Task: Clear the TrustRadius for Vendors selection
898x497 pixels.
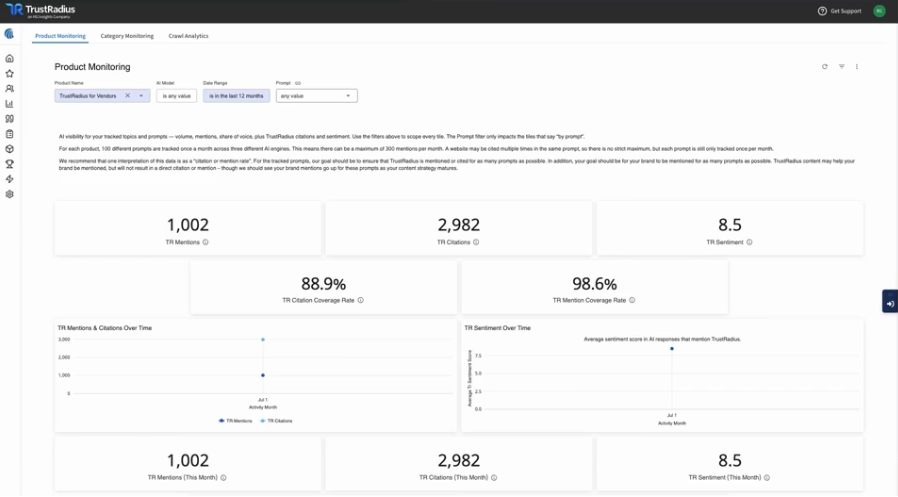Action: (127, 96)
